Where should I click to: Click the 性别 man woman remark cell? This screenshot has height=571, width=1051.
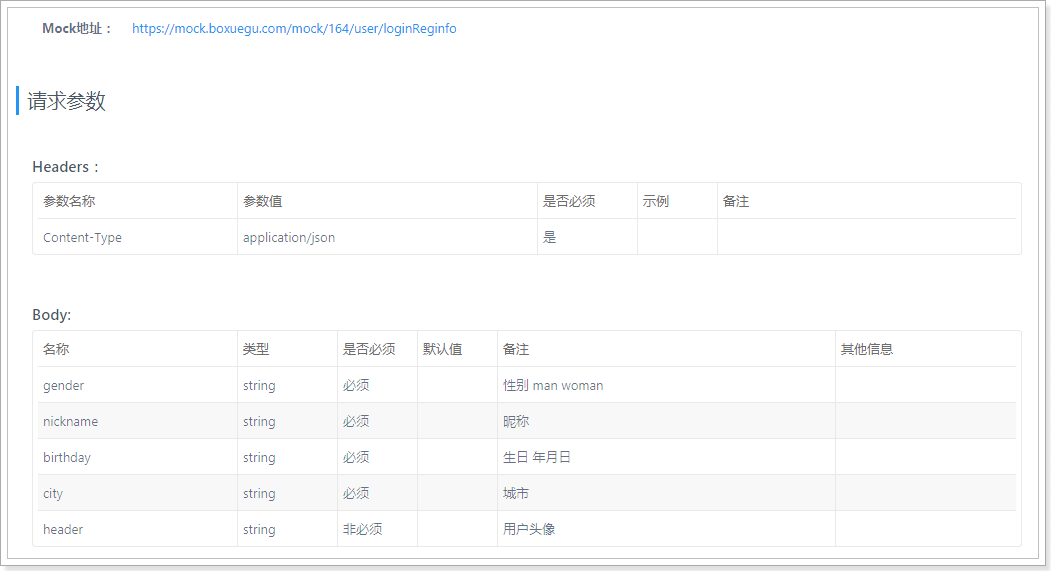553,385
